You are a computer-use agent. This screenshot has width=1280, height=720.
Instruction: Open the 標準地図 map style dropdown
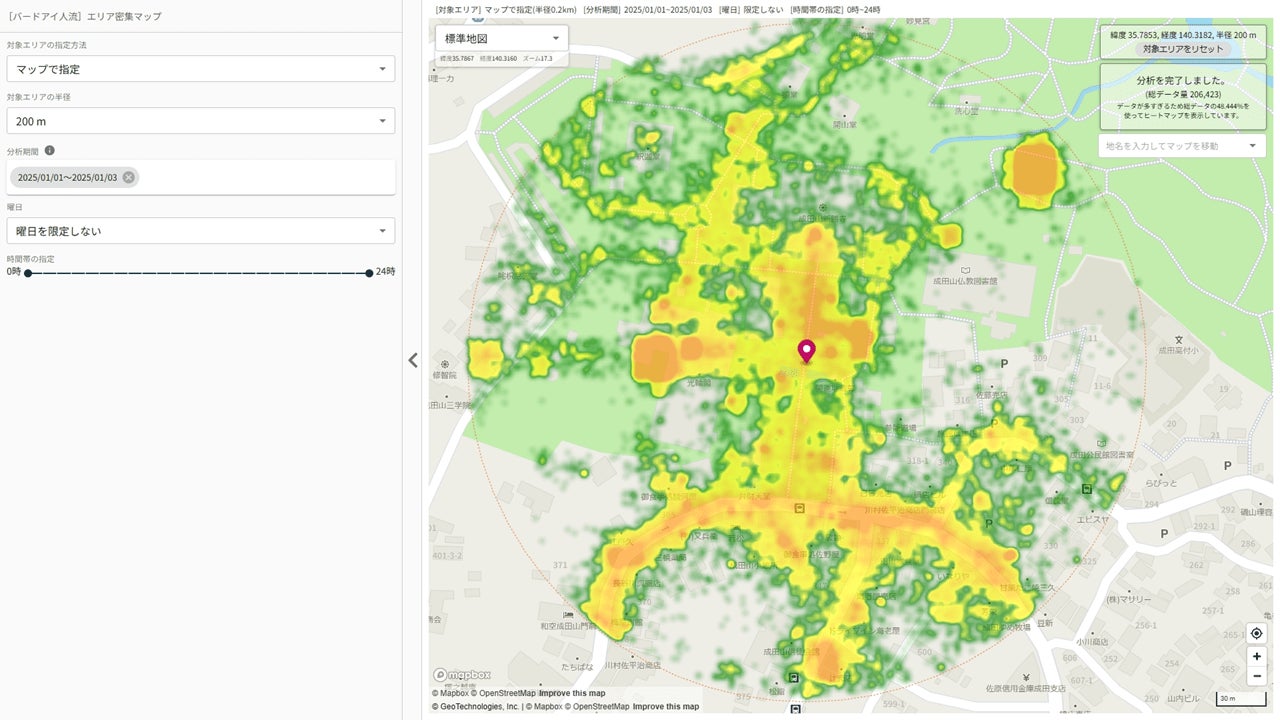coord(501,38)
